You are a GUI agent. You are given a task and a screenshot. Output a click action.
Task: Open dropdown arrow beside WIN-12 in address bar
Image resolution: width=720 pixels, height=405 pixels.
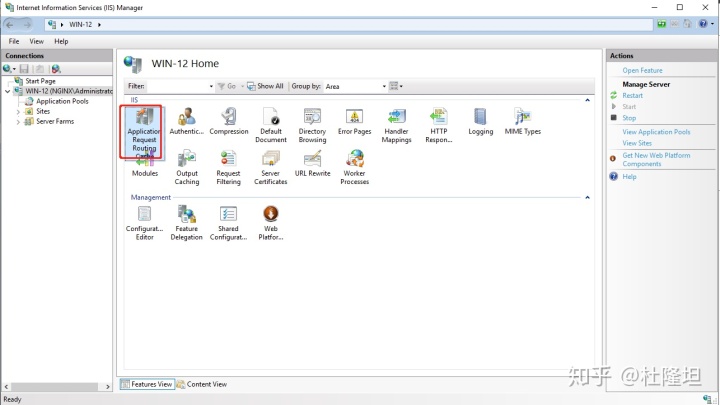click(99, 24)
